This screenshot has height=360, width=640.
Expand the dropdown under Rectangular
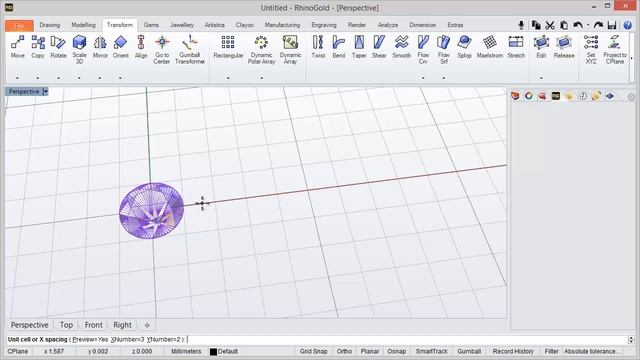click(228, 78)
